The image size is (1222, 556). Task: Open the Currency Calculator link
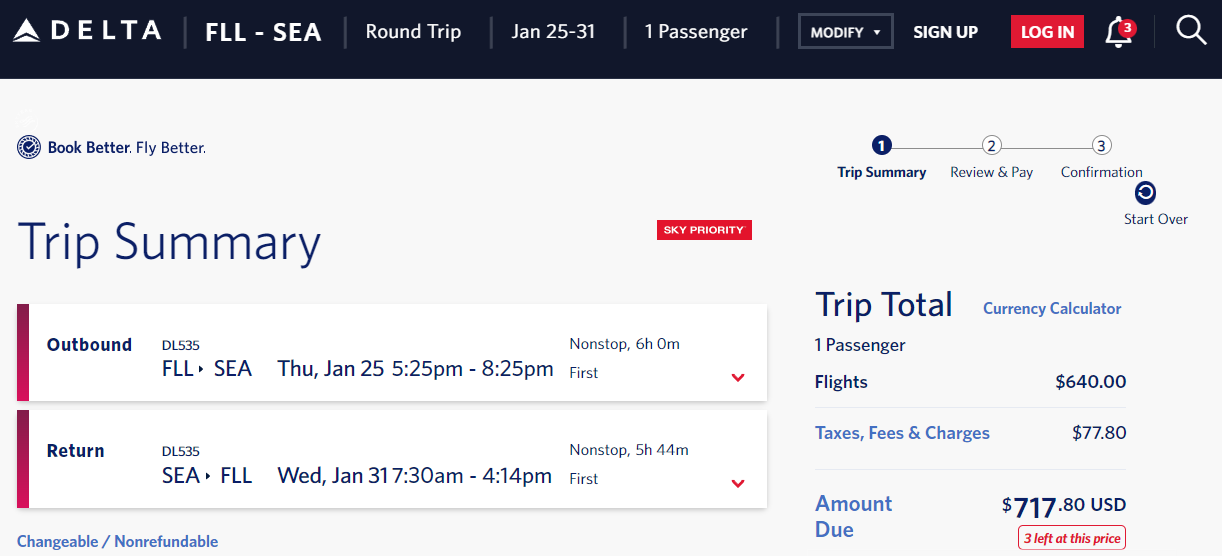tap(1052, 309)
